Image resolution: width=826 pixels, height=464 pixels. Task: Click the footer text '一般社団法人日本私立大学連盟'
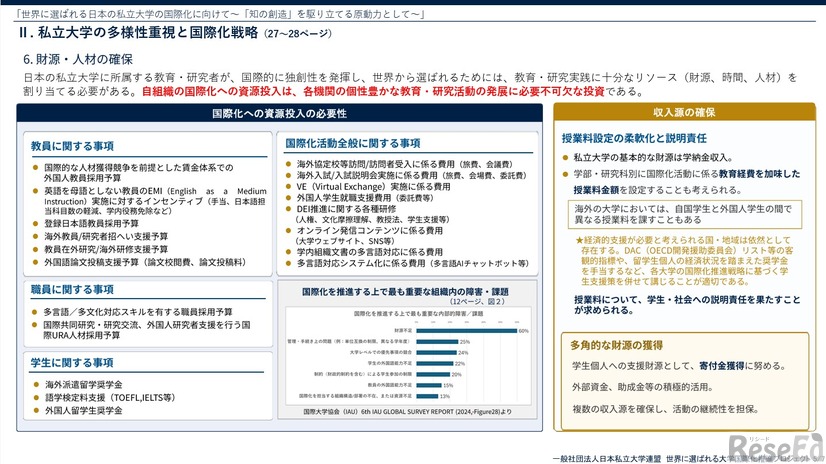(x=607, y=459)
